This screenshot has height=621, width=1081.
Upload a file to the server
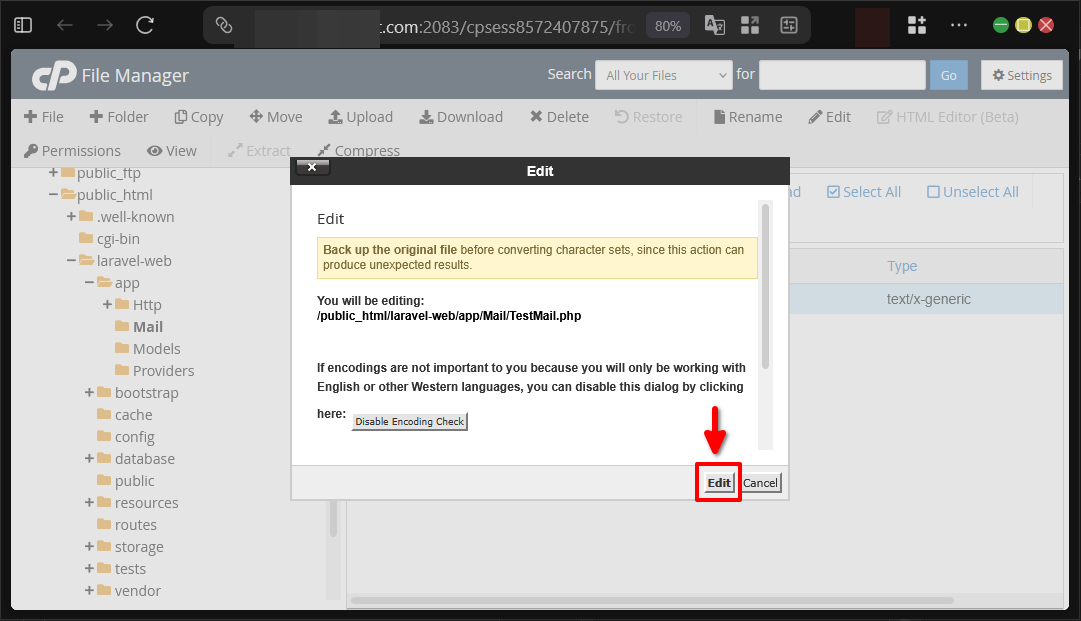[x=360, y=117]
